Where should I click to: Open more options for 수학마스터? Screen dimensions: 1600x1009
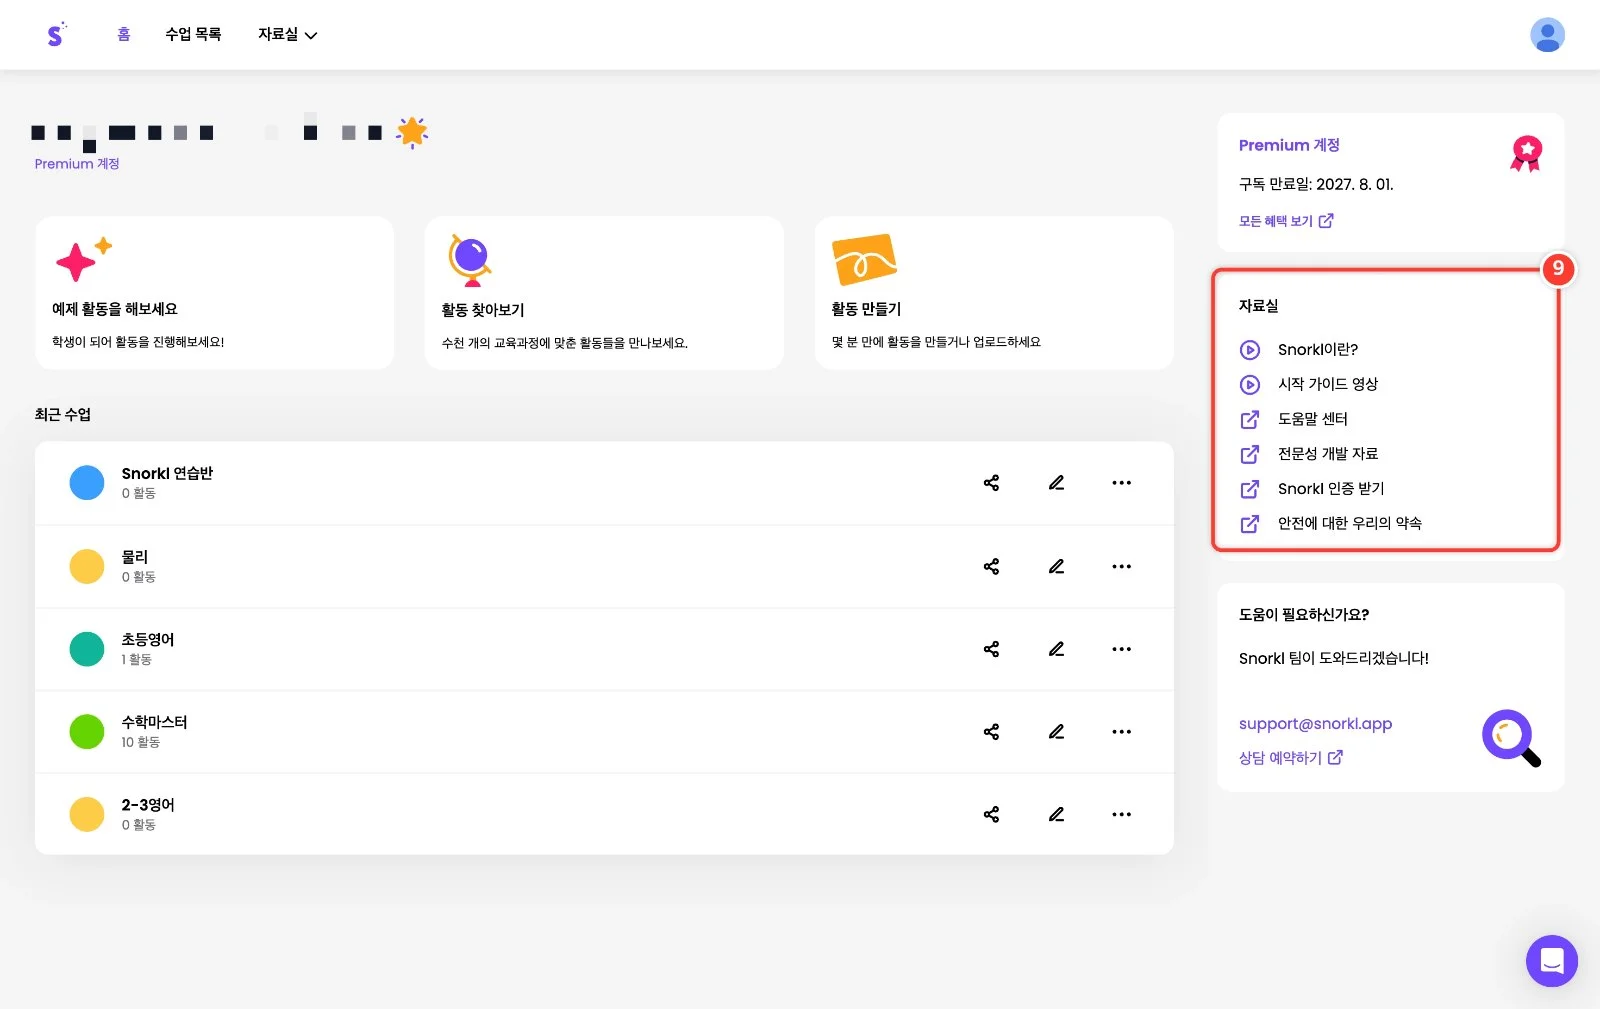(1121, 732)
